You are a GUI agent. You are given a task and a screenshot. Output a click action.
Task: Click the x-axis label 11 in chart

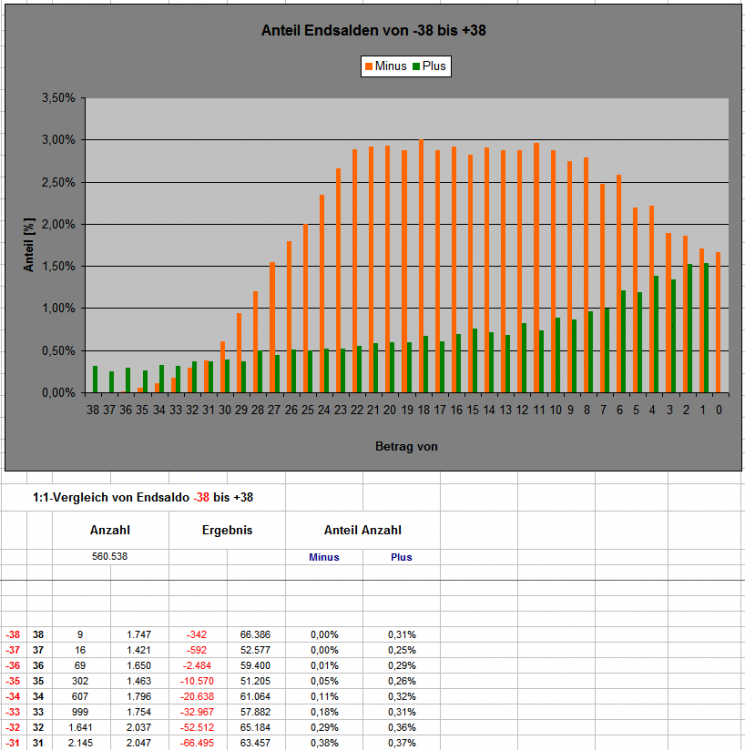[539, 410]
